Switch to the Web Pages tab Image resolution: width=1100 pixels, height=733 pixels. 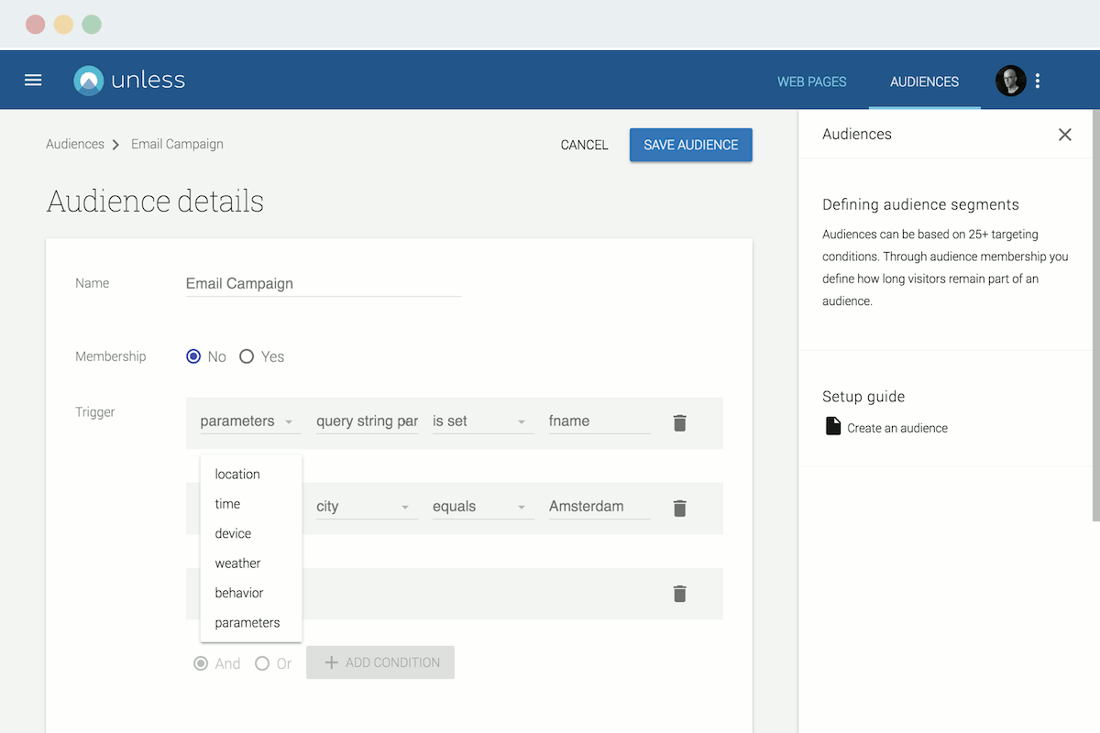pyautogui.click(x=812, y=81)
